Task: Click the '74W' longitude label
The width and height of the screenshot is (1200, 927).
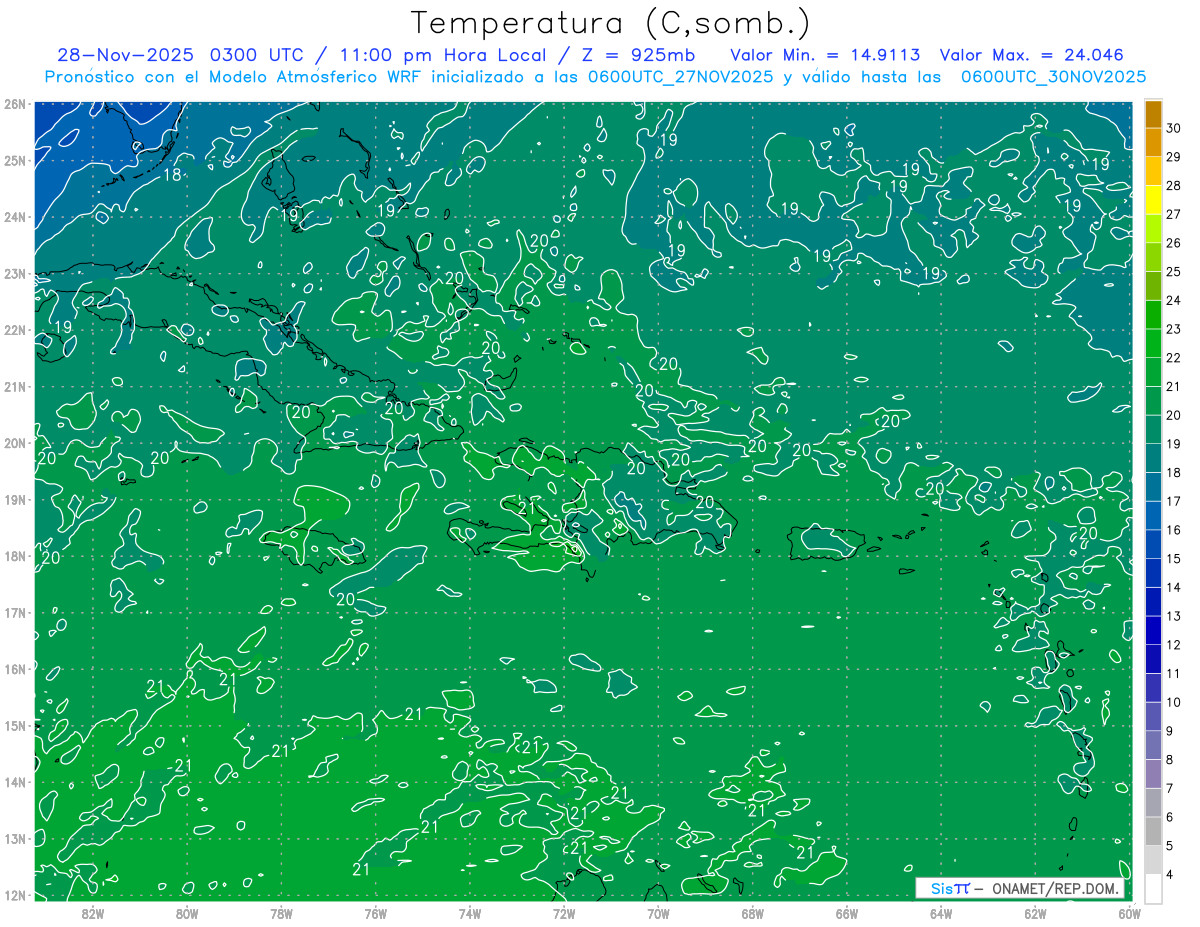Action: [470, 913]
